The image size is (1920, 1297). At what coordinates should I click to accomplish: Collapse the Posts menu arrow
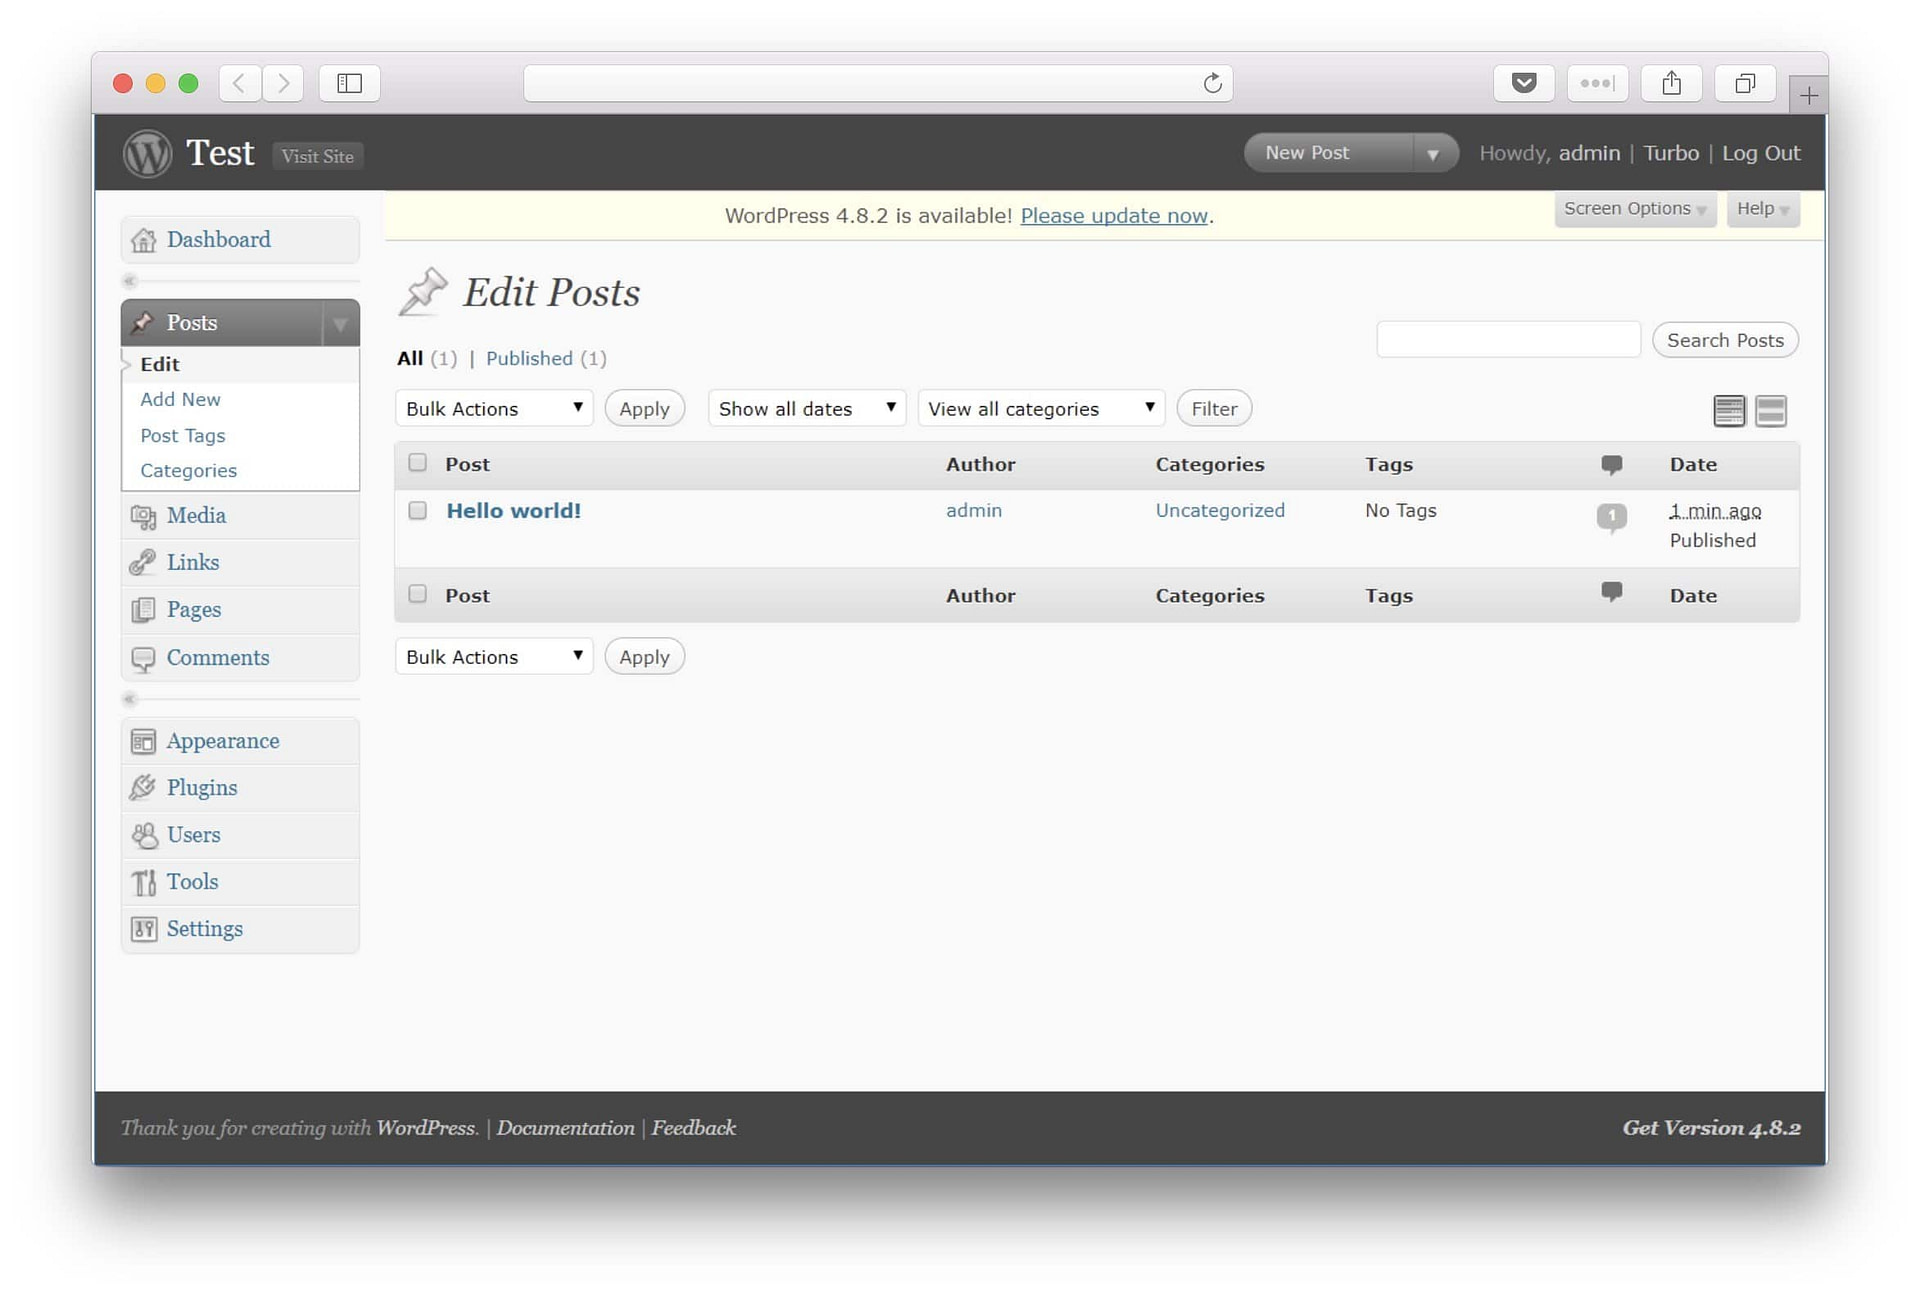pyautogui.click(x=340, y=324)
